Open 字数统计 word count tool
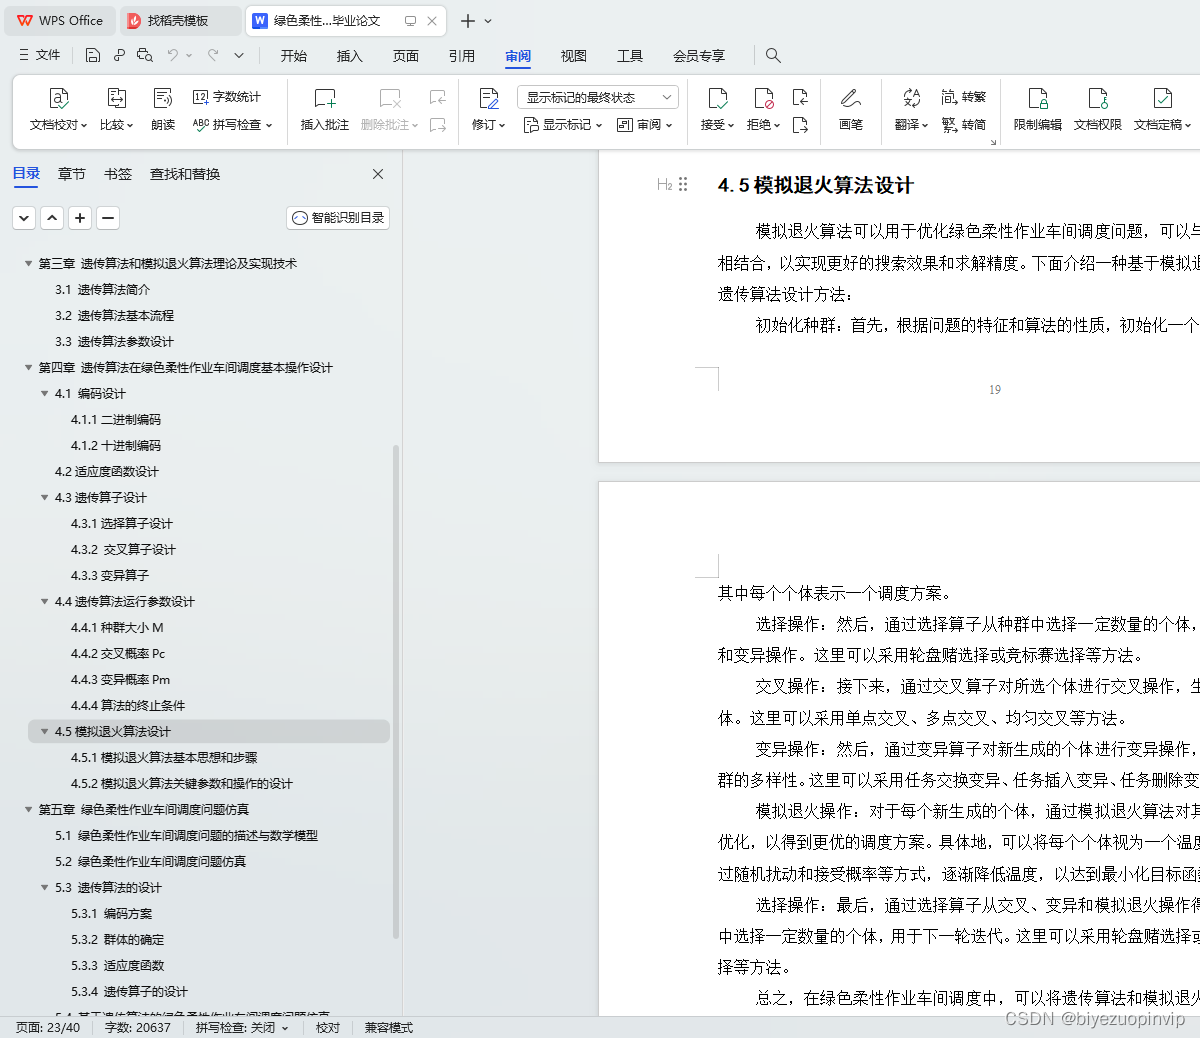The width and height of the screenshot is (1200, 1038). pyautogui.click(x=227, y=97)
